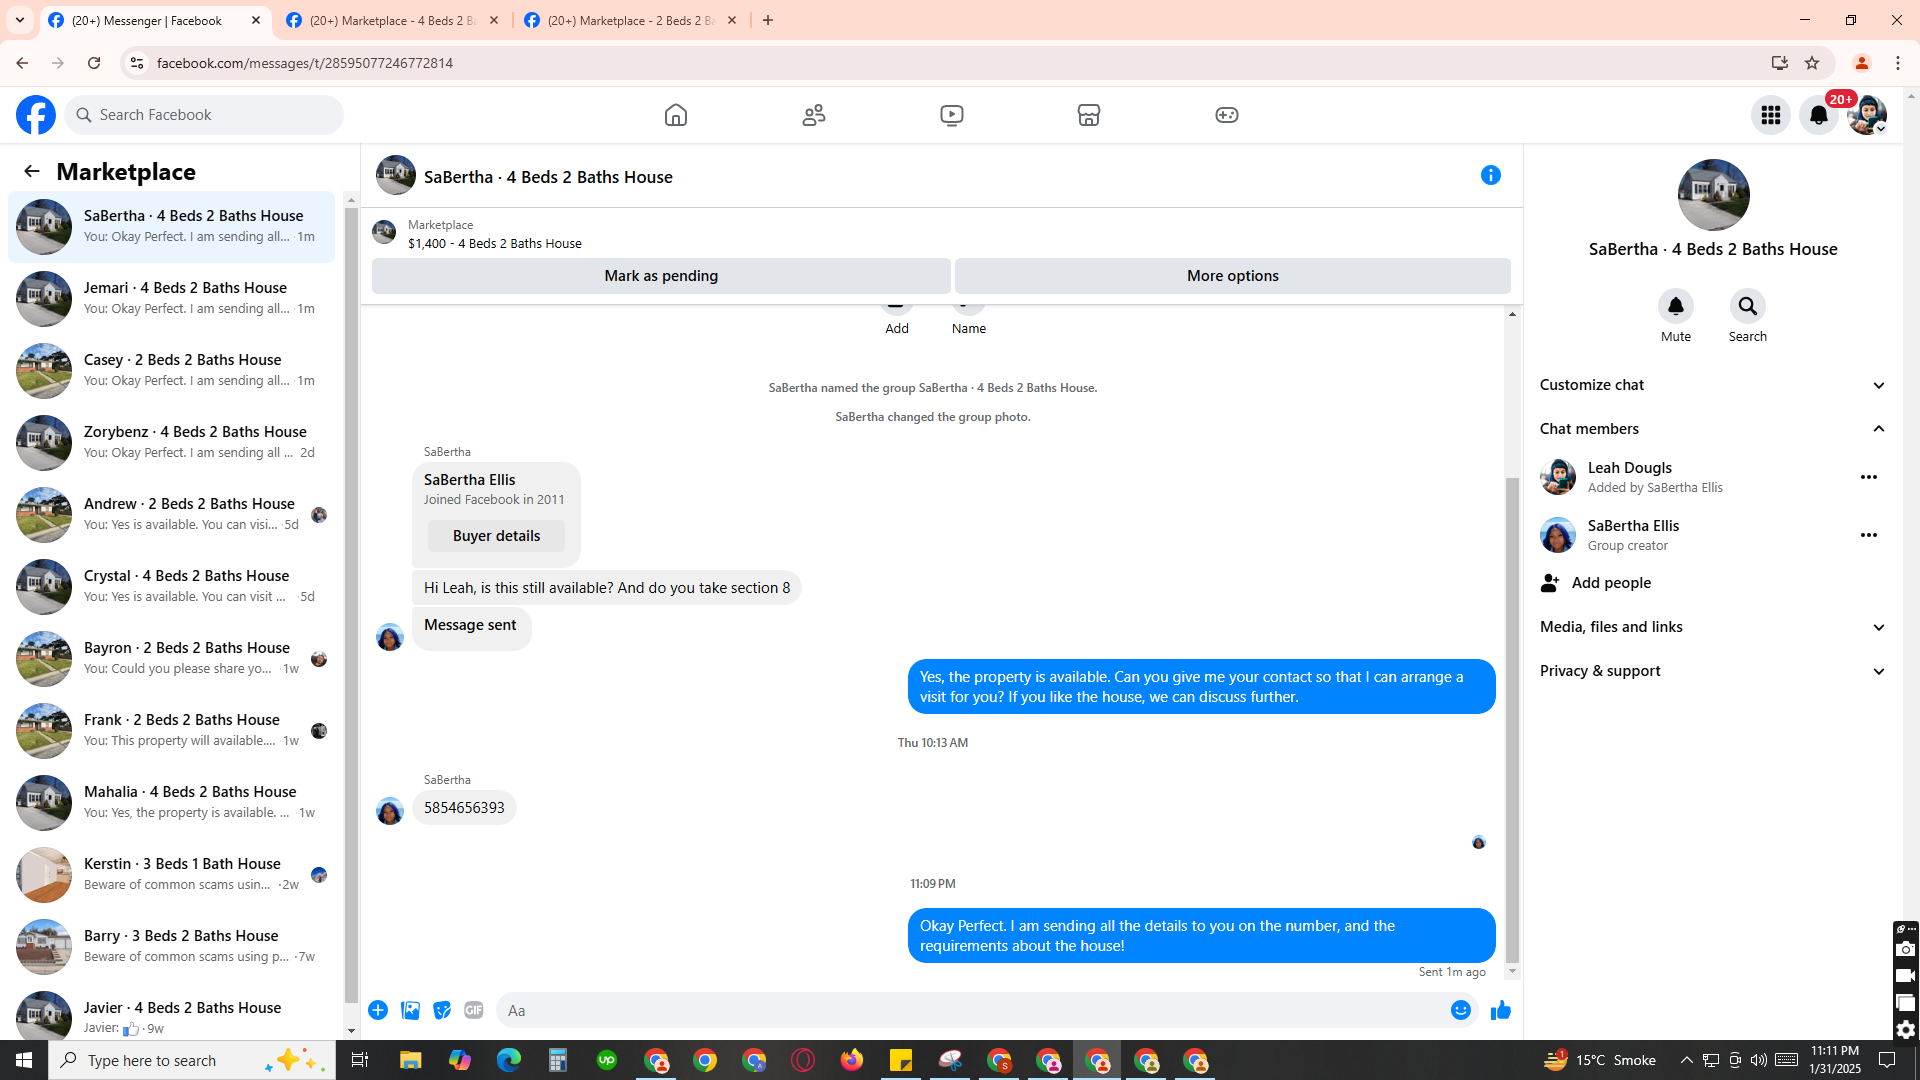This screenshot has width=1920, height=1080.
Task: Click the install app icon in address bar
Action: point(1780,63)
